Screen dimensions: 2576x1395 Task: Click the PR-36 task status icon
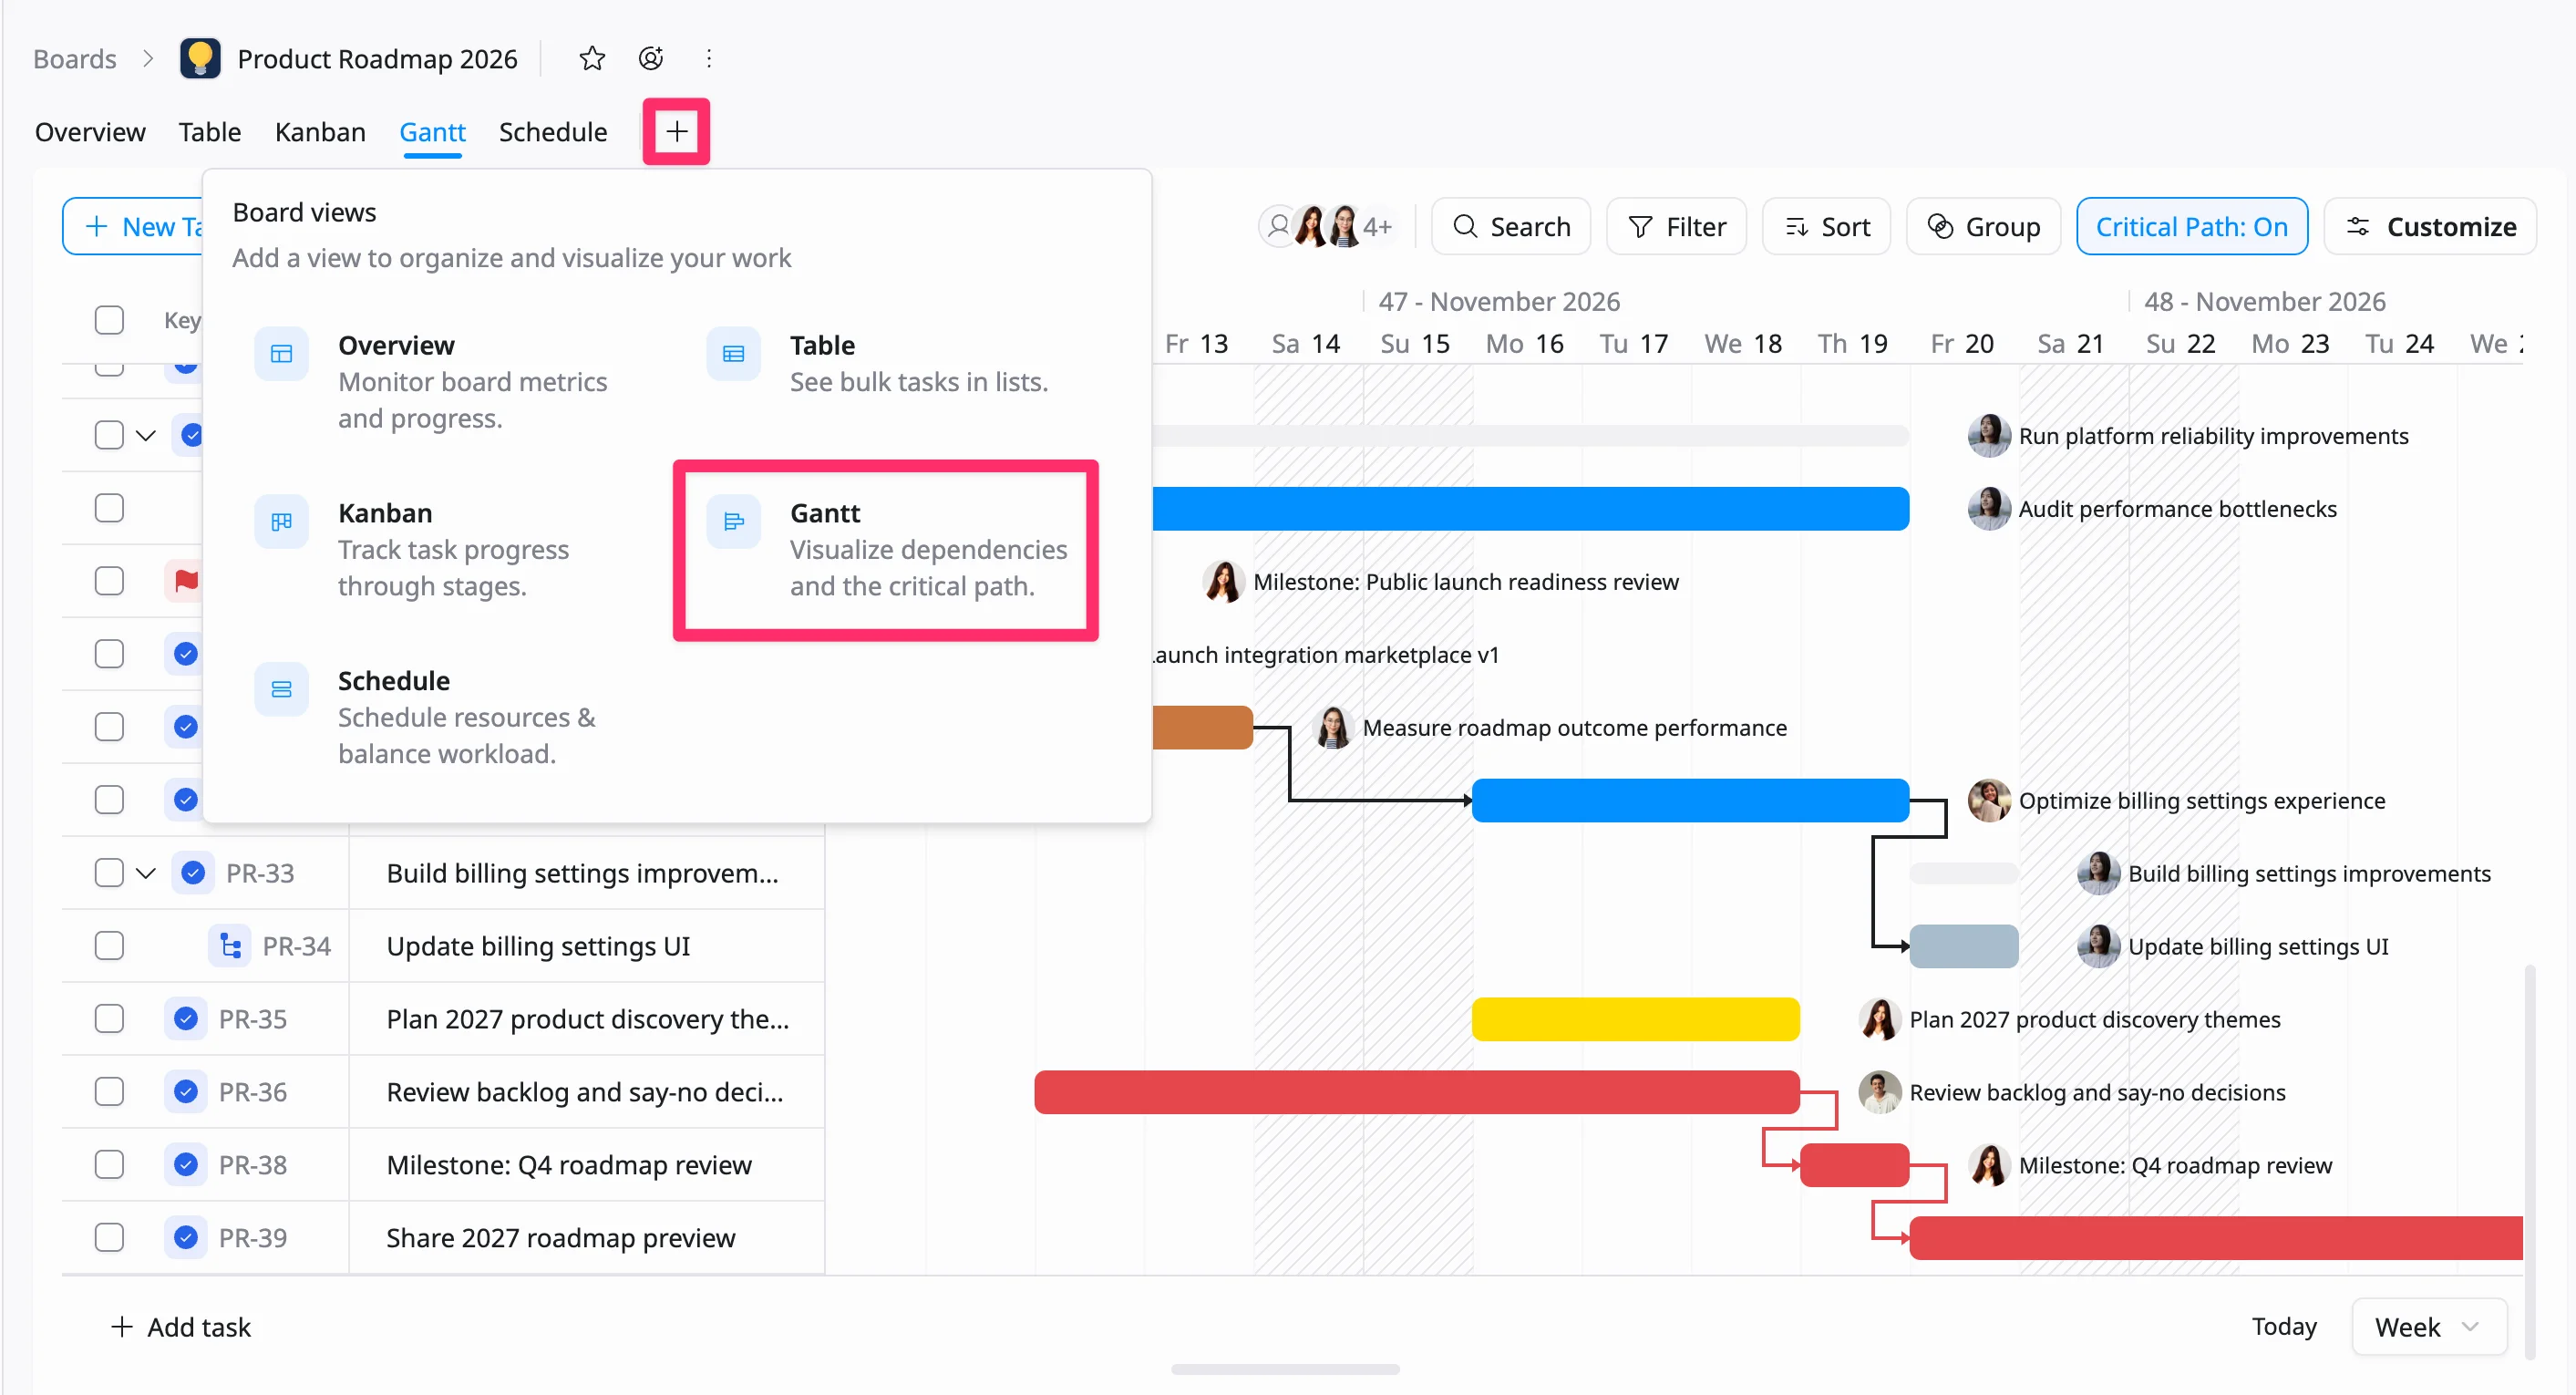pos(186,1092)
